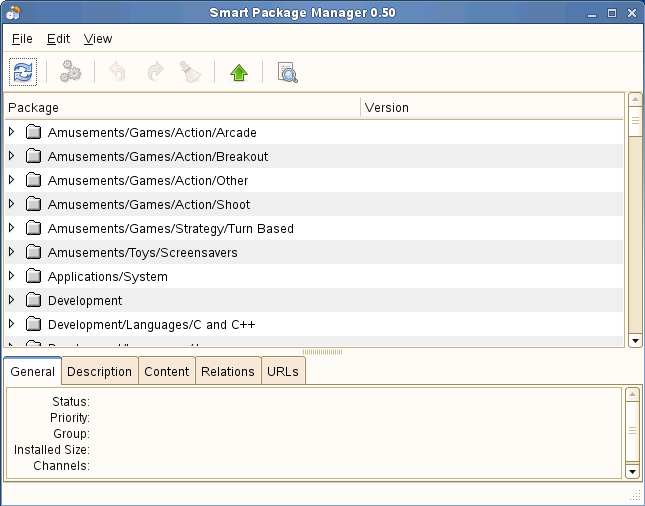
Task: Click the green Upgrade All arrow icon
Action: (x=239, y=72)
